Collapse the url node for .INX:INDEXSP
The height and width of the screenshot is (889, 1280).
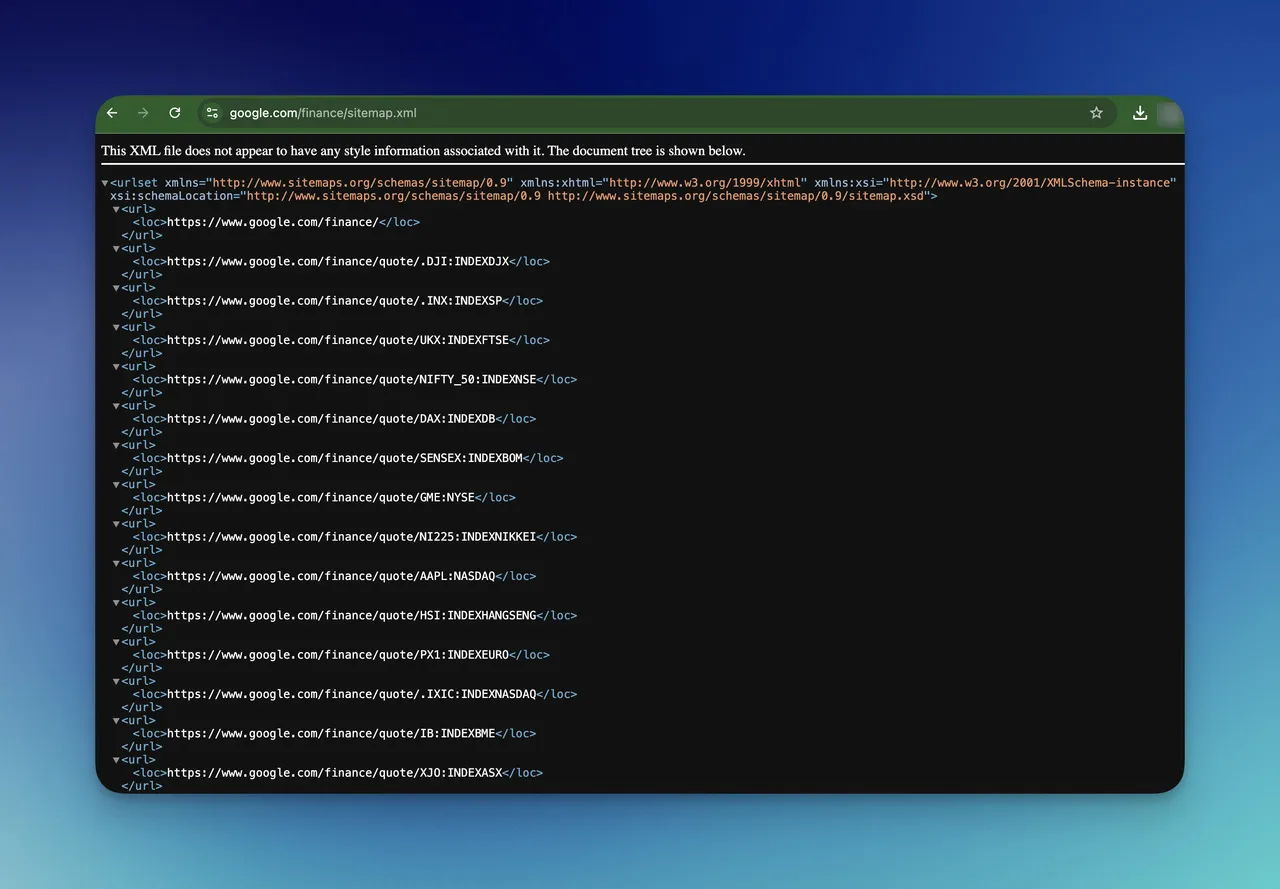tap(116, 288)
